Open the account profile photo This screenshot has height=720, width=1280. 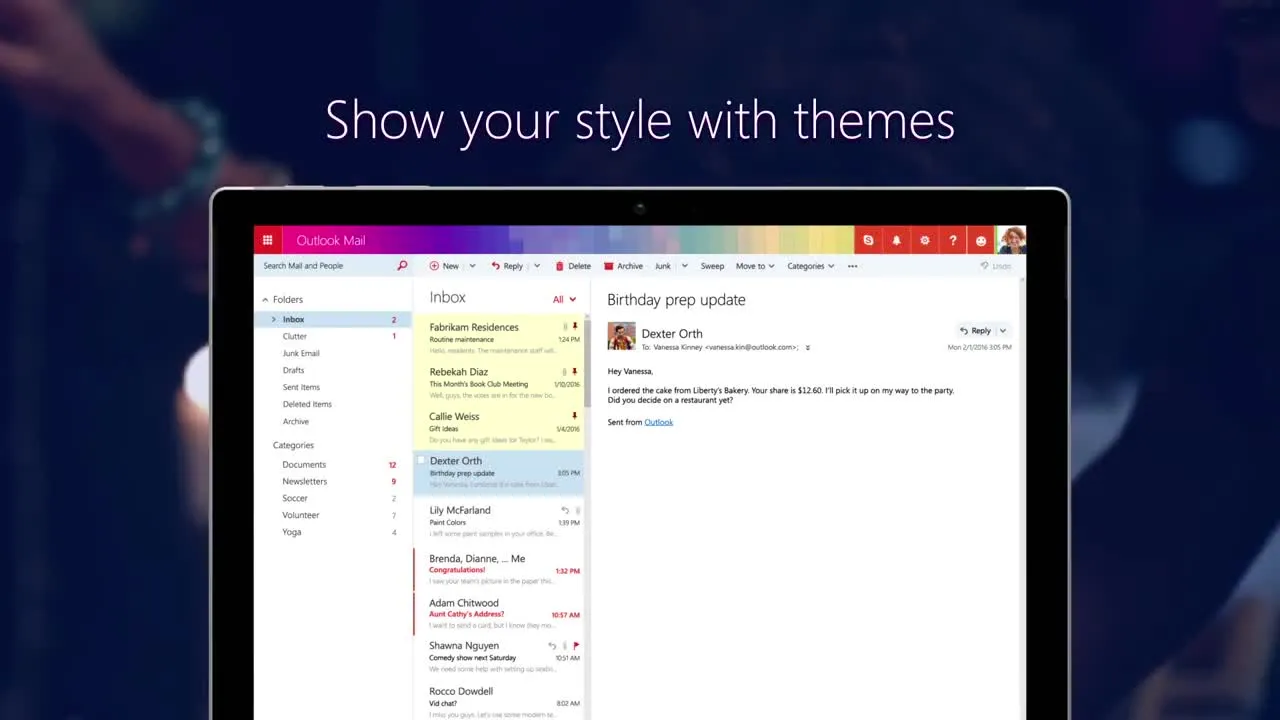click(1011, 240)
